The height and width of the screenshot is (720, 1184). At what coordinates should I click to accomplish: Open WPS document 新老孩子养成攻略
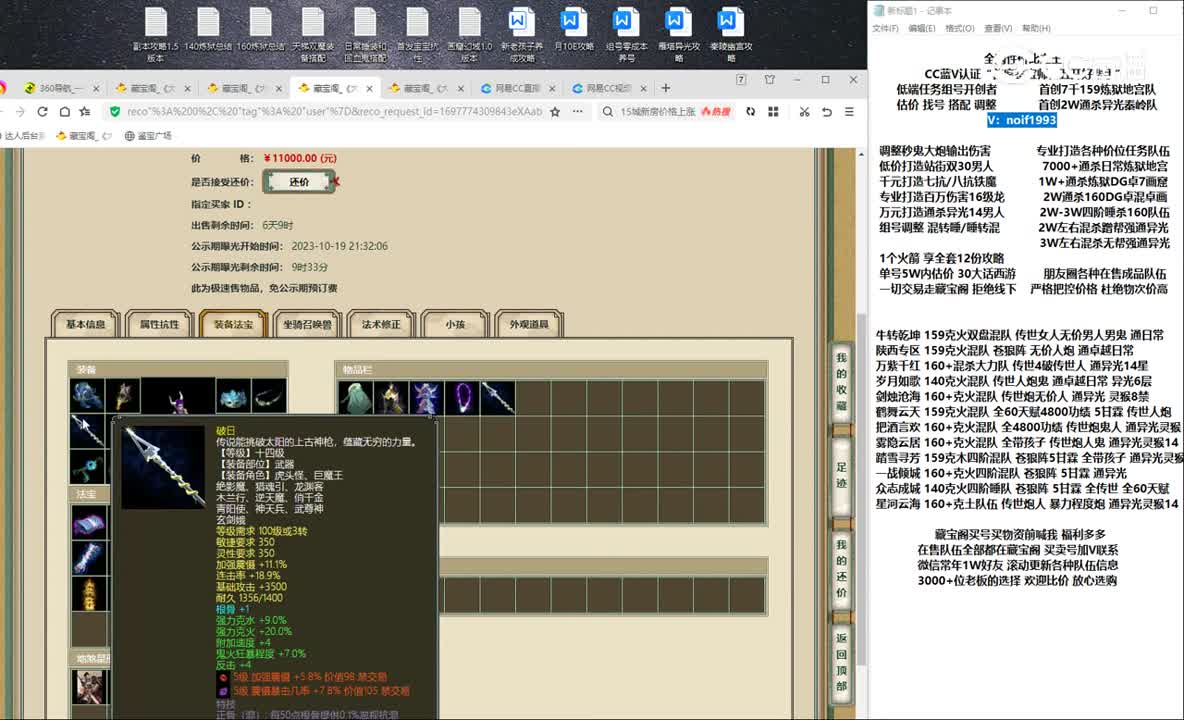tap(521, 35)
